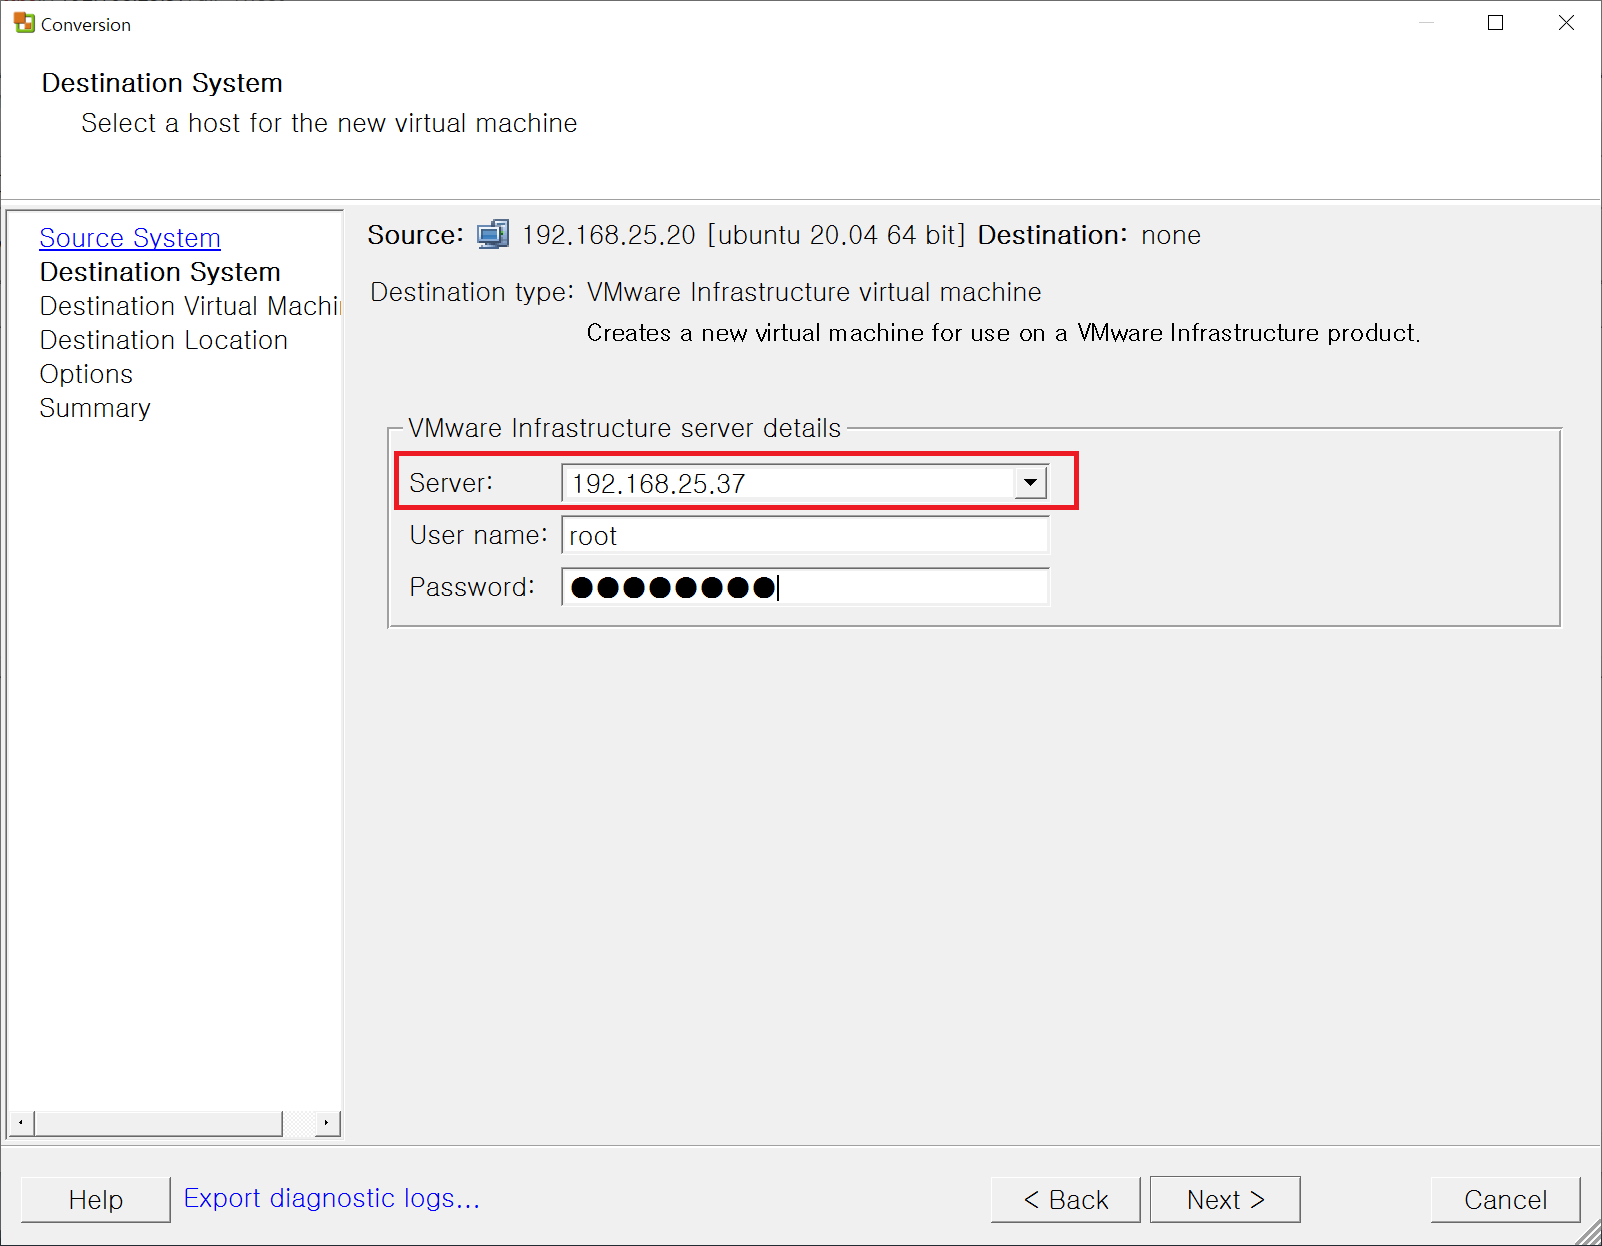Screen dimensions: 1602x1246
Task: Click sidebar scrollbar left arrow
Action: pyautogui.click(x=21, y=1123)
